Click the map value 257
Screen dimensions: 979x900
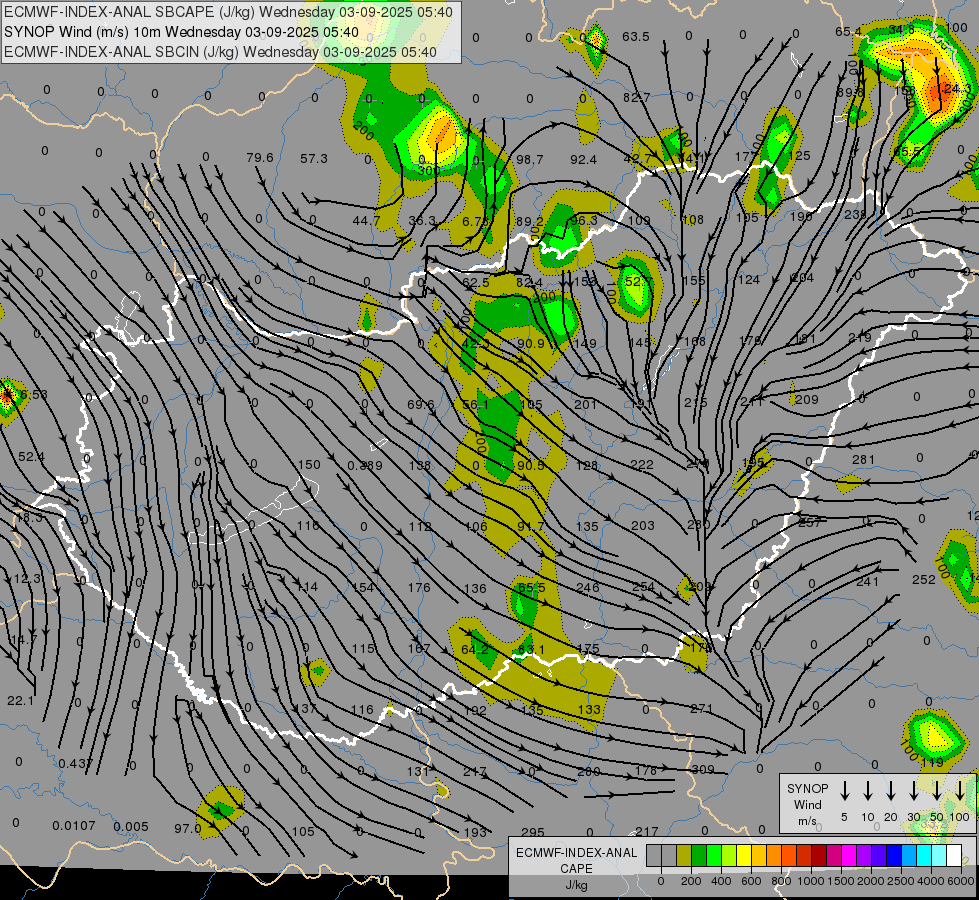click(x=810, y=523)
